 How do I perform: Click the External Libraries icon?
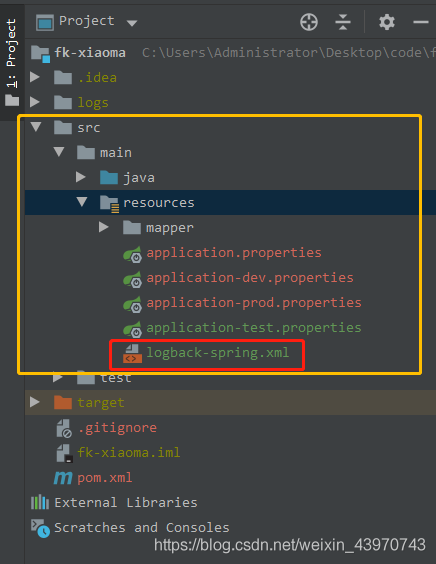(x=40, y=502)
